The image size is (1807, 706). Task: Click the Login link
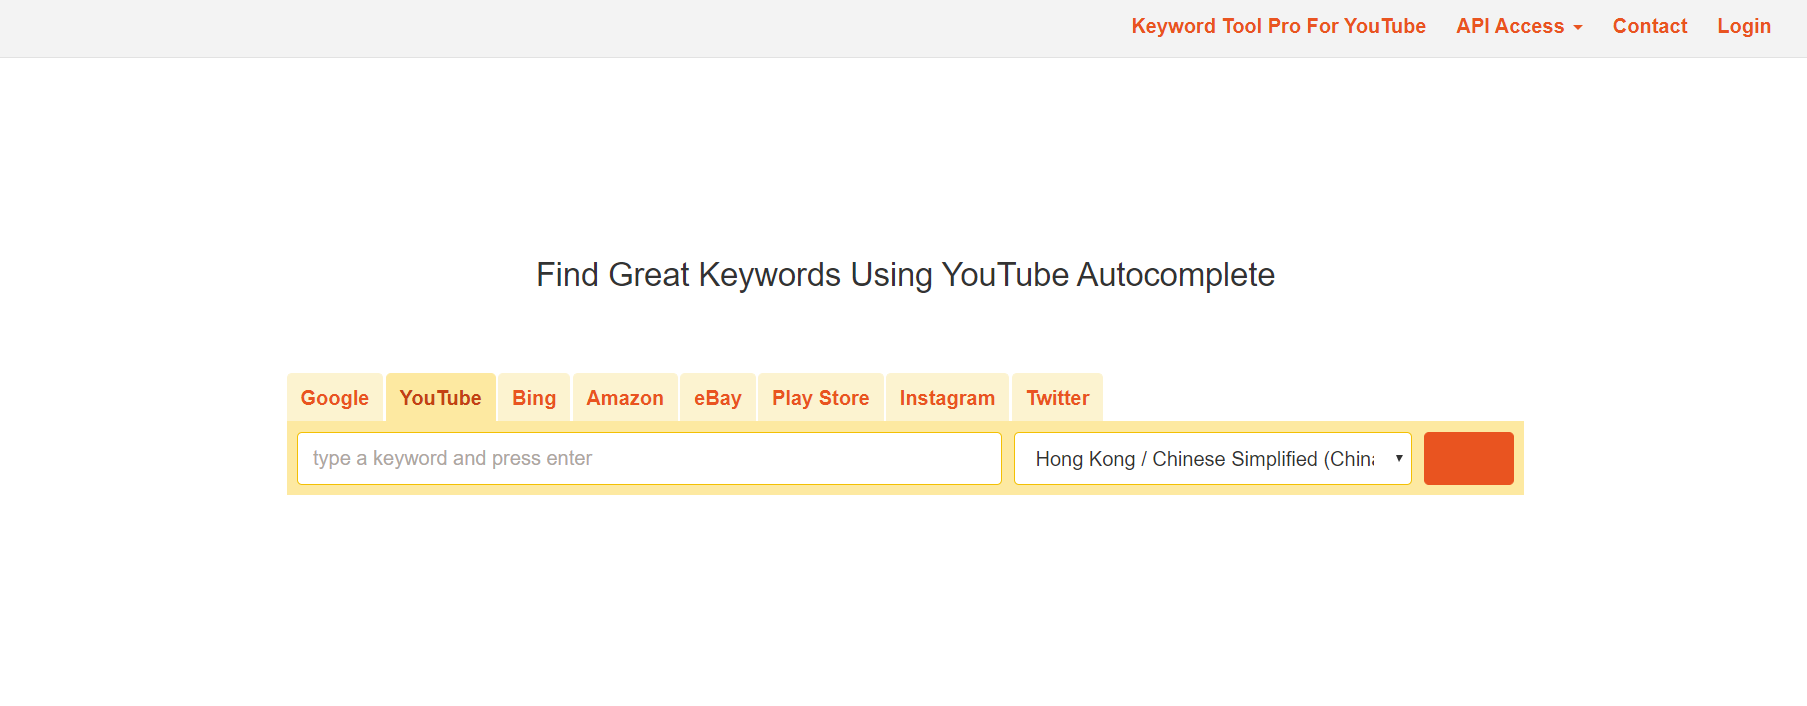click(1743, 27)
